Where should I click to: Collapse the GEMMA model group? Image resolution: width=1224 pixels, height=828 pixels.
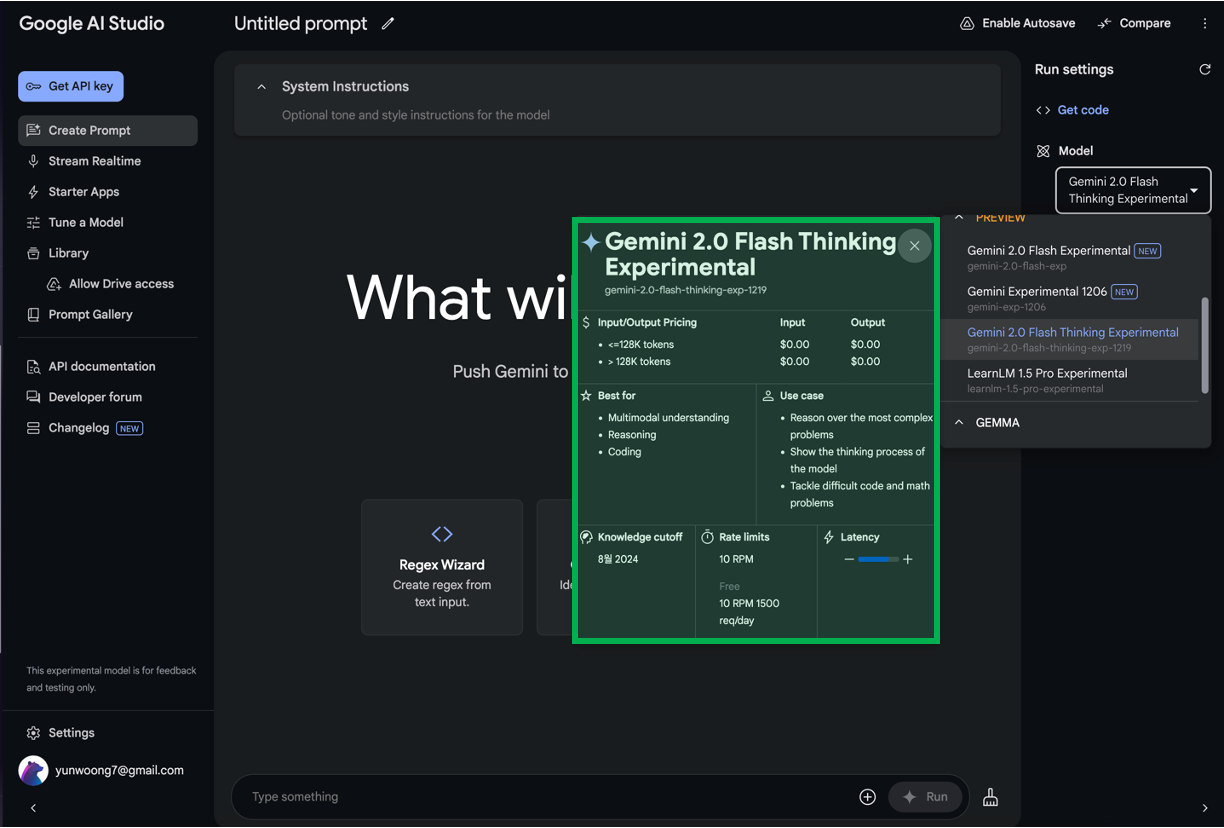pyautogui.click(x=959, y=423)
